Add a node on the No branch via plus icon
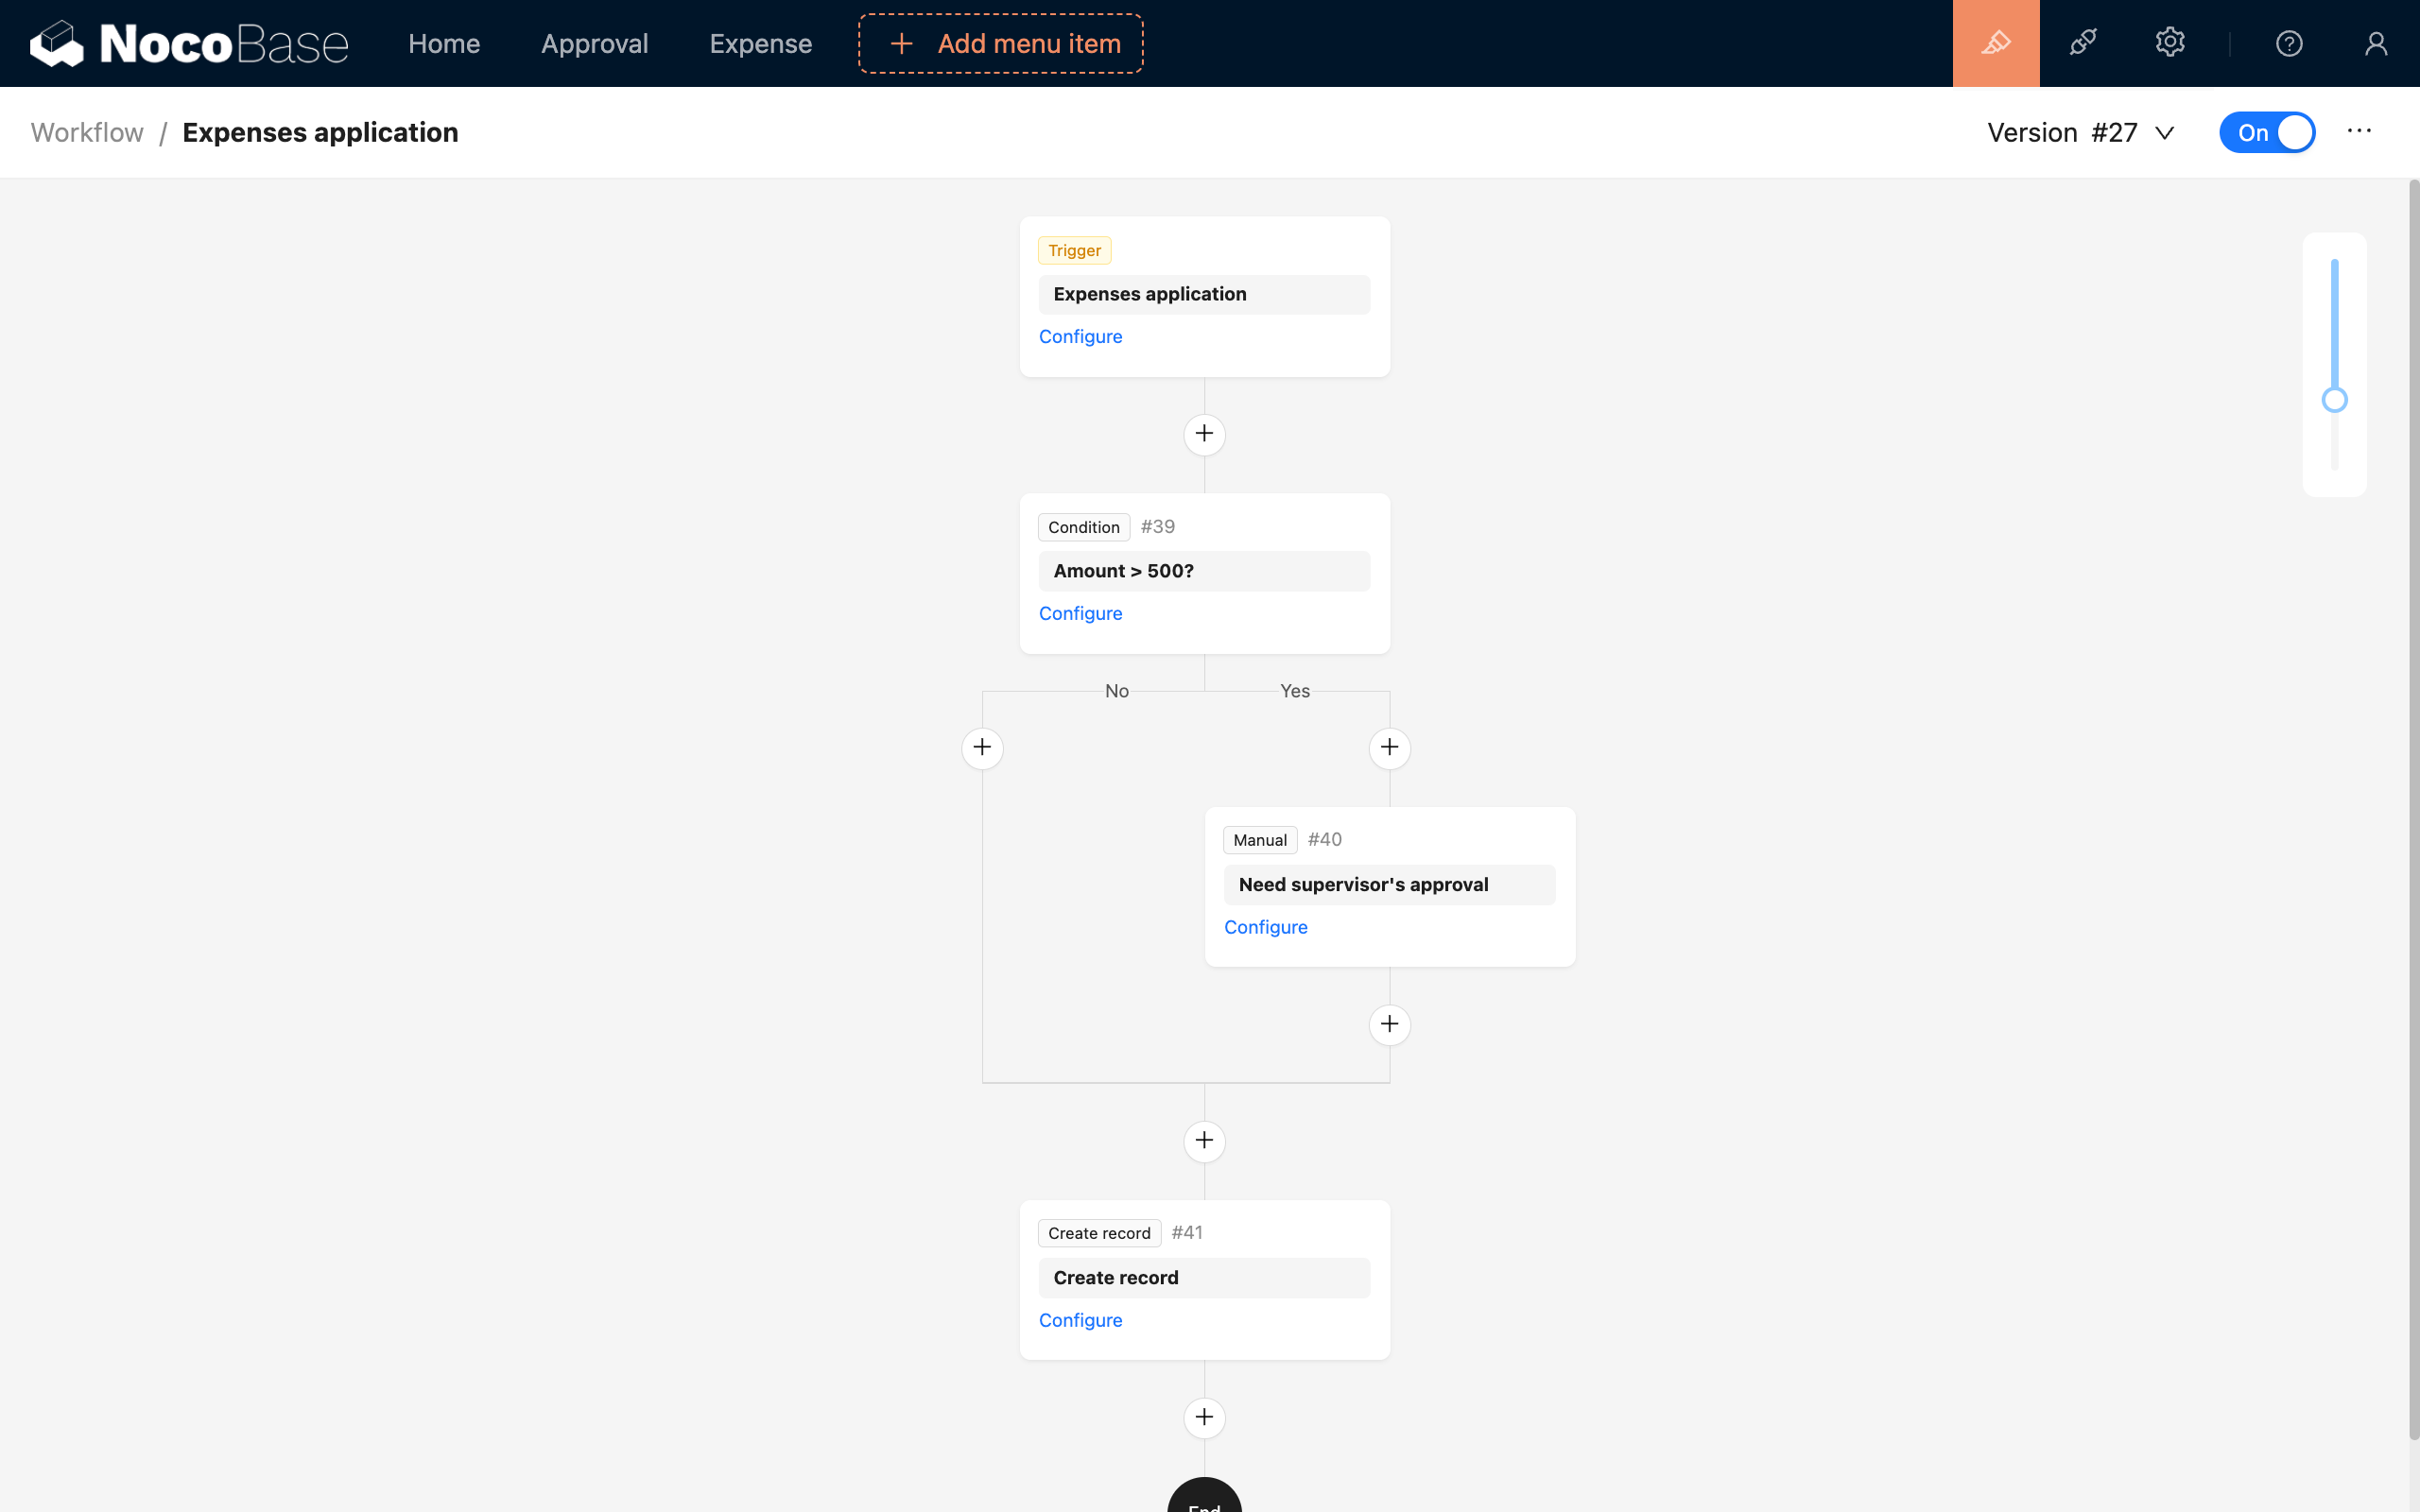Screen dimensions: 2420x1512 coord(982,747)
